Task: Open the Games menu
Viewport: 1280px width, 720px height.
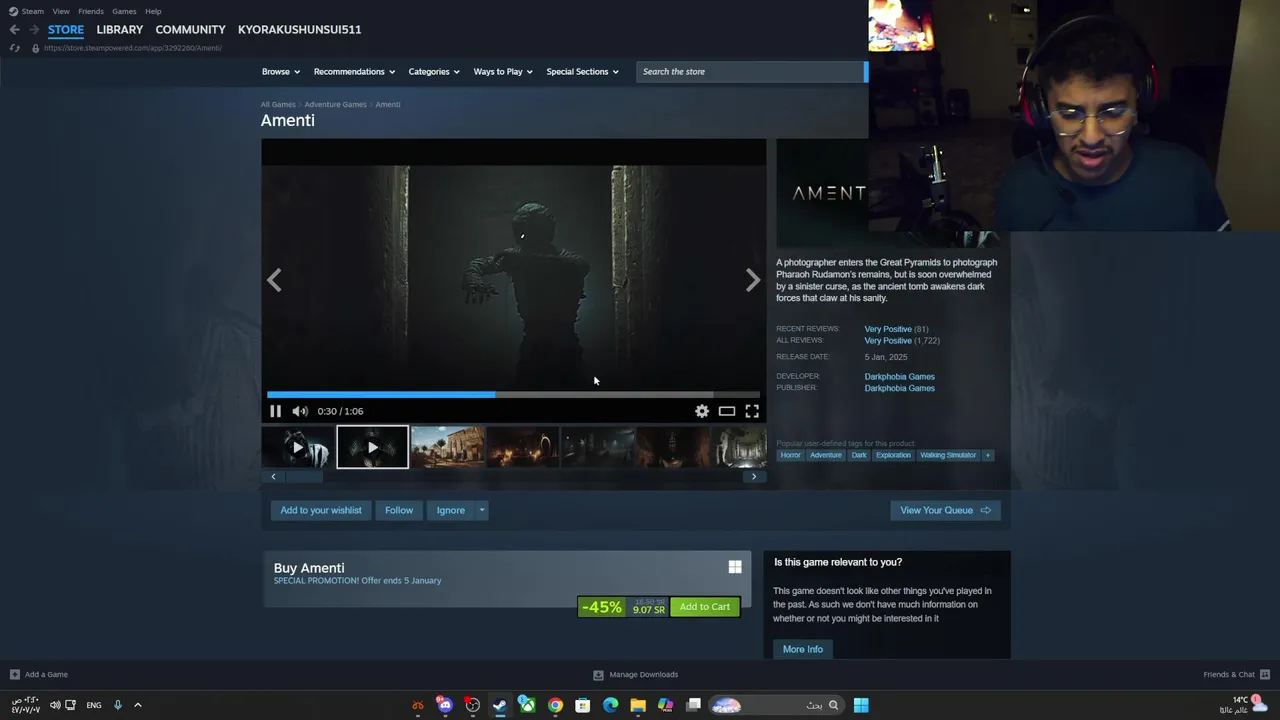Action: tap(124, 11)
